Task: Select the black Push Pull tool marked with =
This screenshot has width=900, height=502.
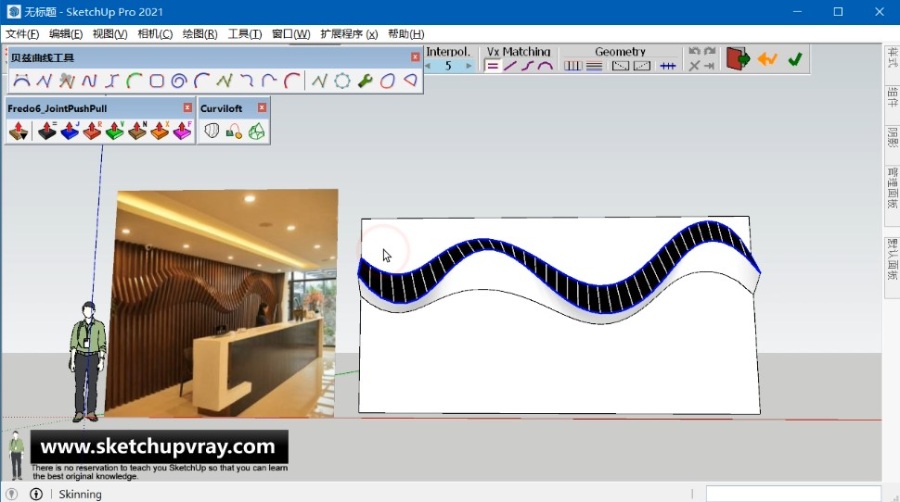Action: tap(47, 131)
